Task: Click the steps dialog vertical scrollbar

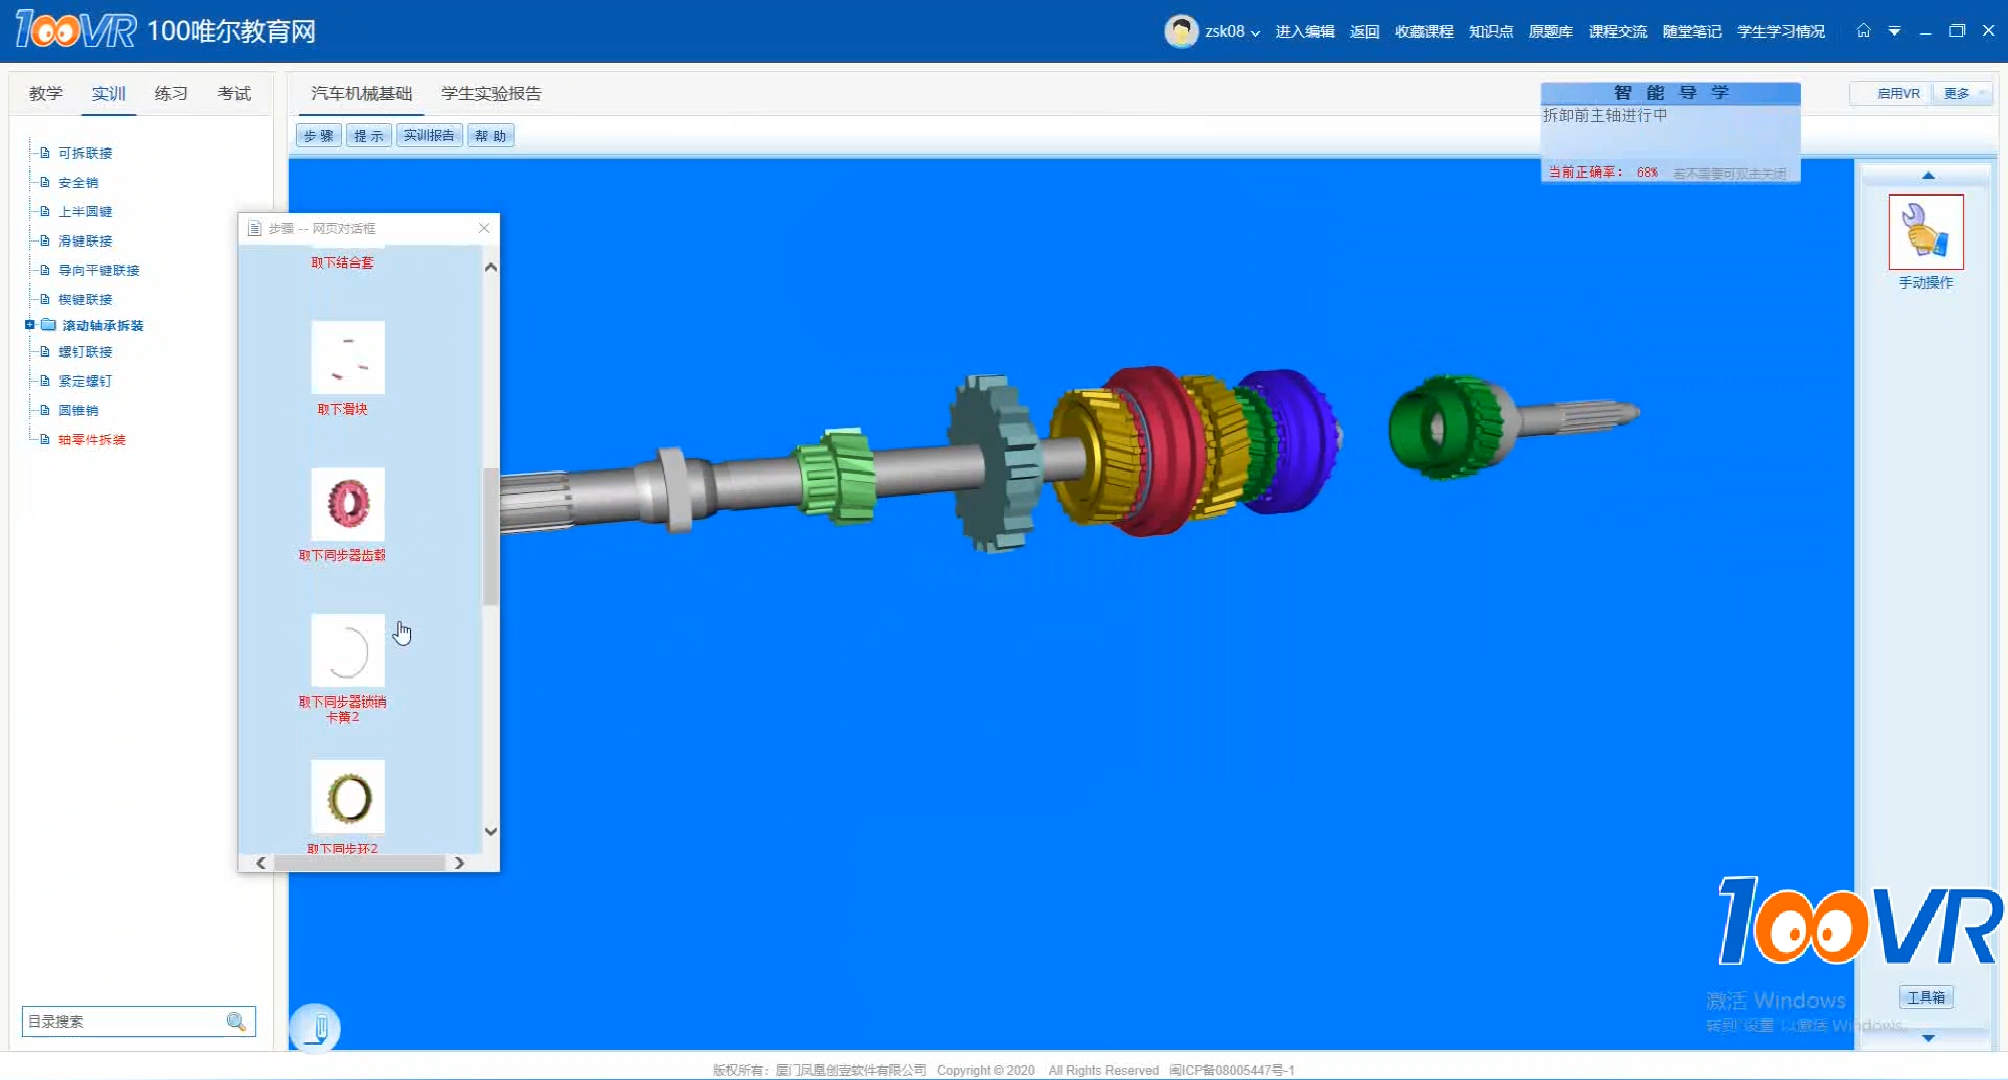Action: coord(490,536)
